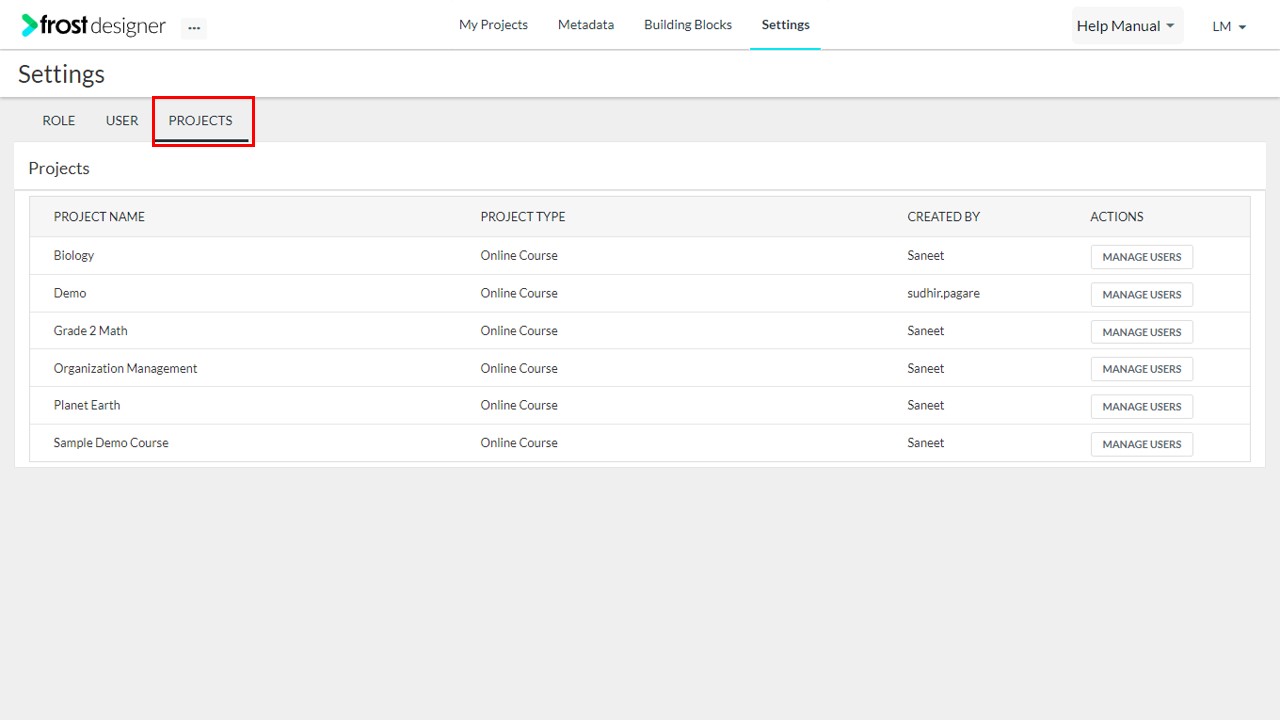Click Online Course in Grade 2 Math row
This screenshot has height=720, width=1280.
coord(519,330)
